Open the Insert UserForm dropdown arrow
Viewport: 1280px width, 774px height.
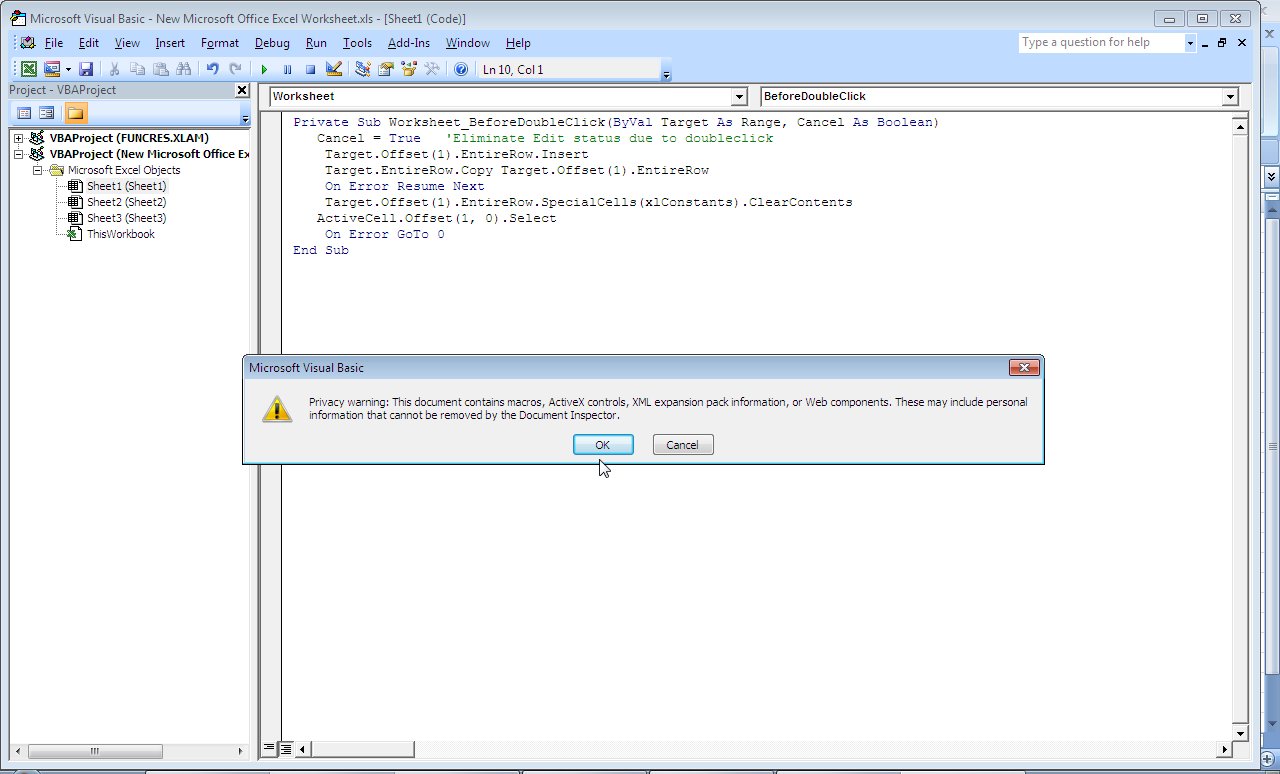(68, 69)
